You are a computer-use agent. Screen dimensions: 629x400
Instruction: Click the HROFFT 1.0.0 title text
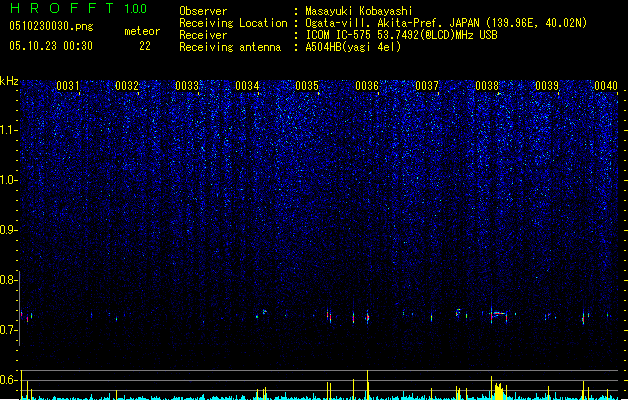(x=78, y=8)
